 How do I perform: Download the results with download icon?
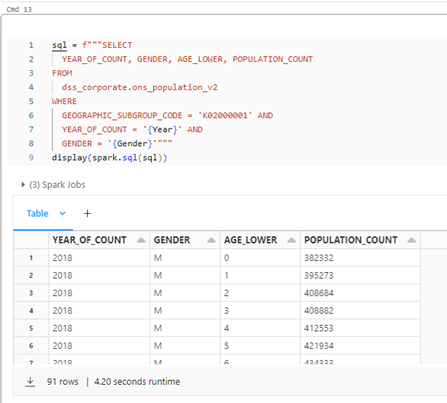[x=30, y=381]
